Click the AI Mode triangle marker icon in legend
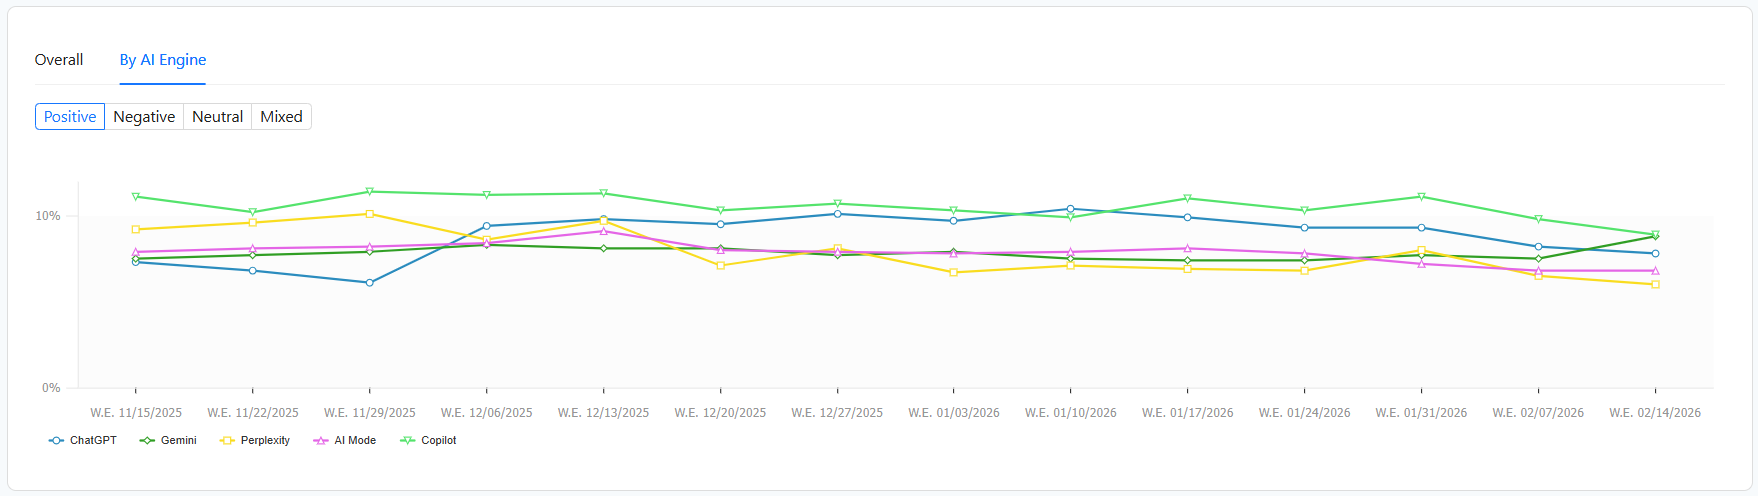The image size is (1758, 496). point(320,441)
